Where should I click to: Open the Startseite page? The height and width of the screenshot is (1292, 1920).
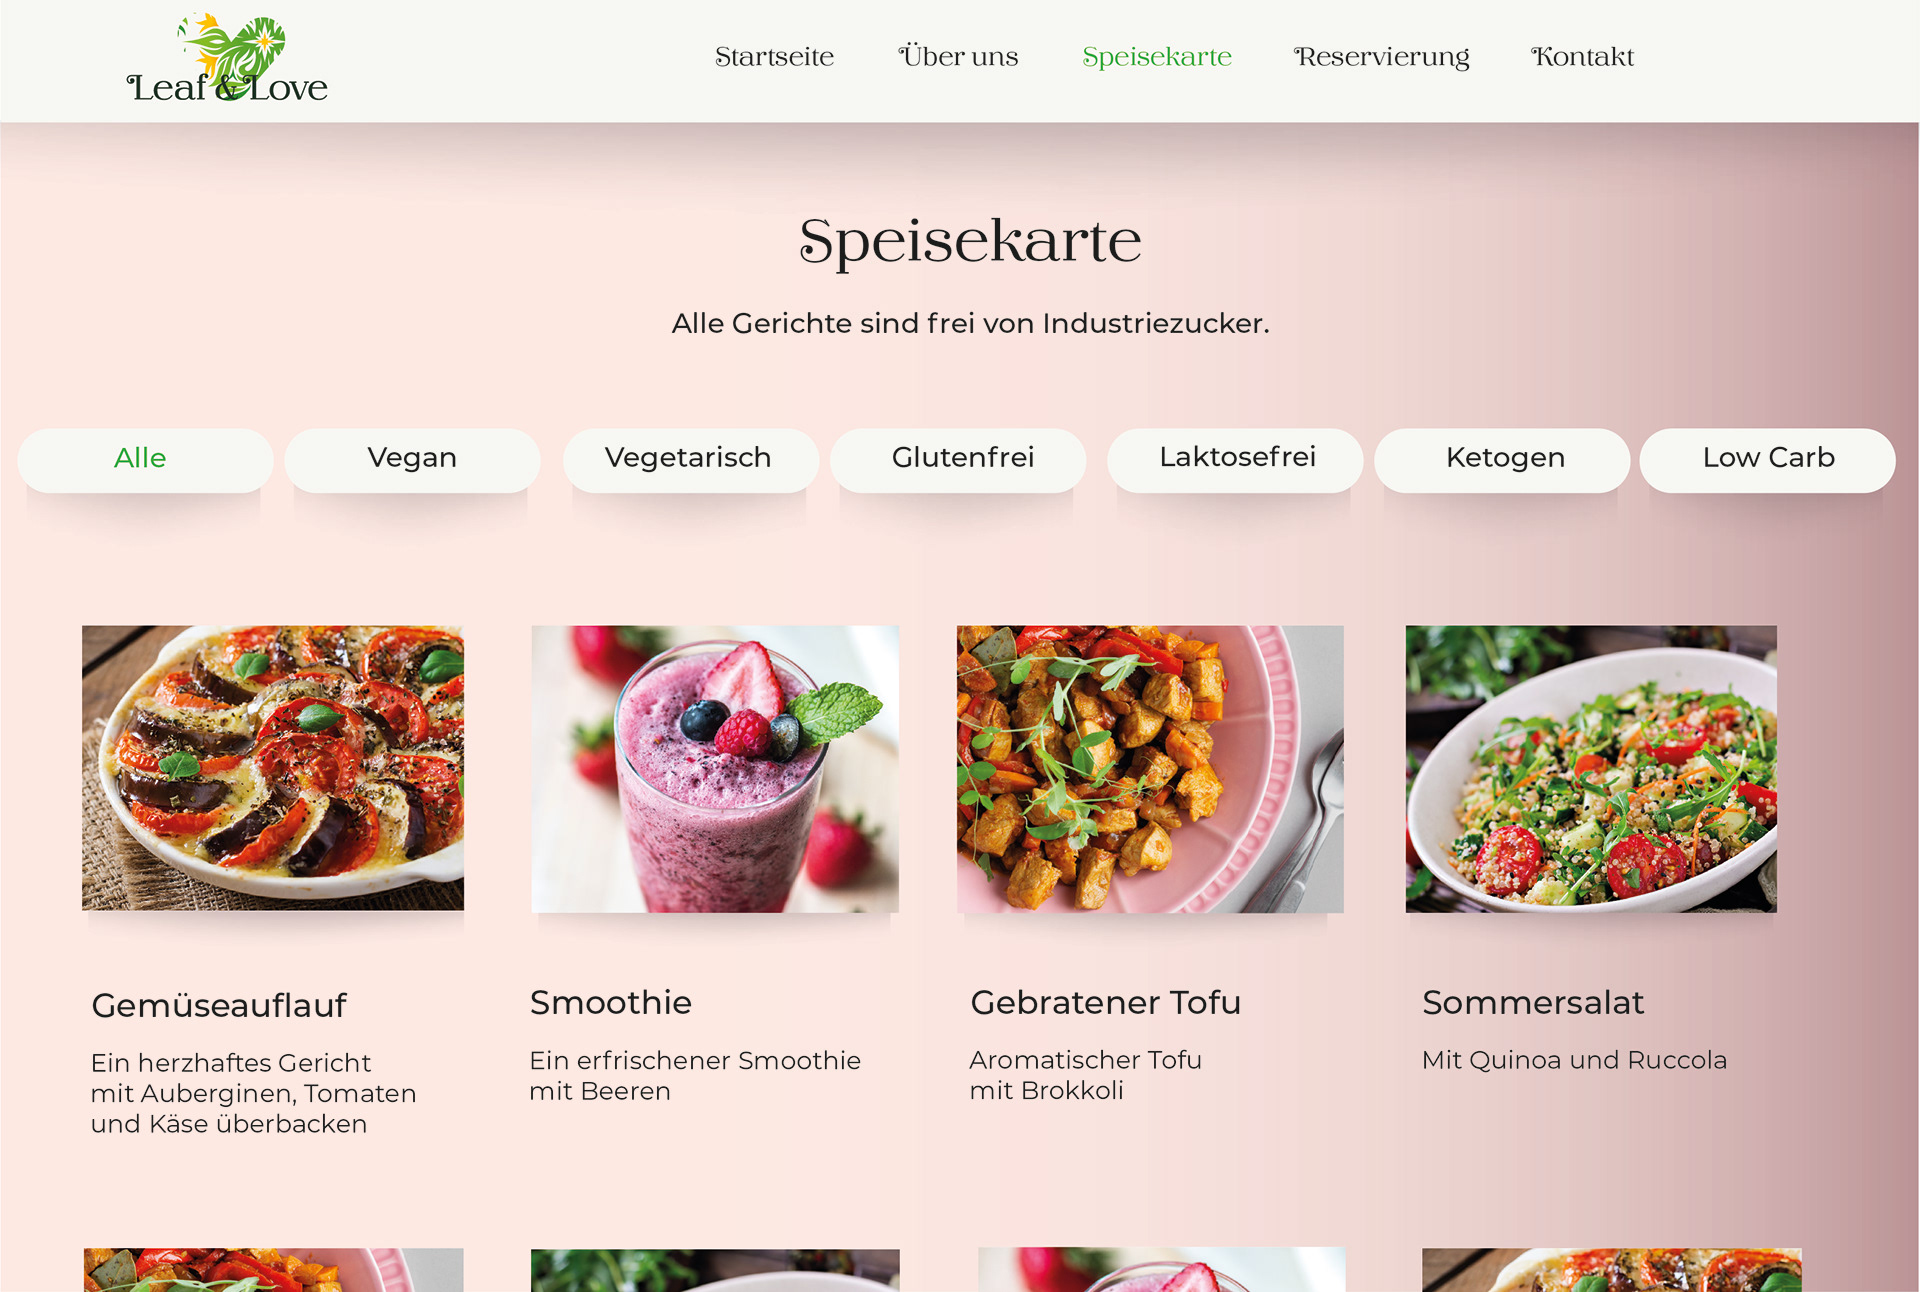(x=774, y=57)
